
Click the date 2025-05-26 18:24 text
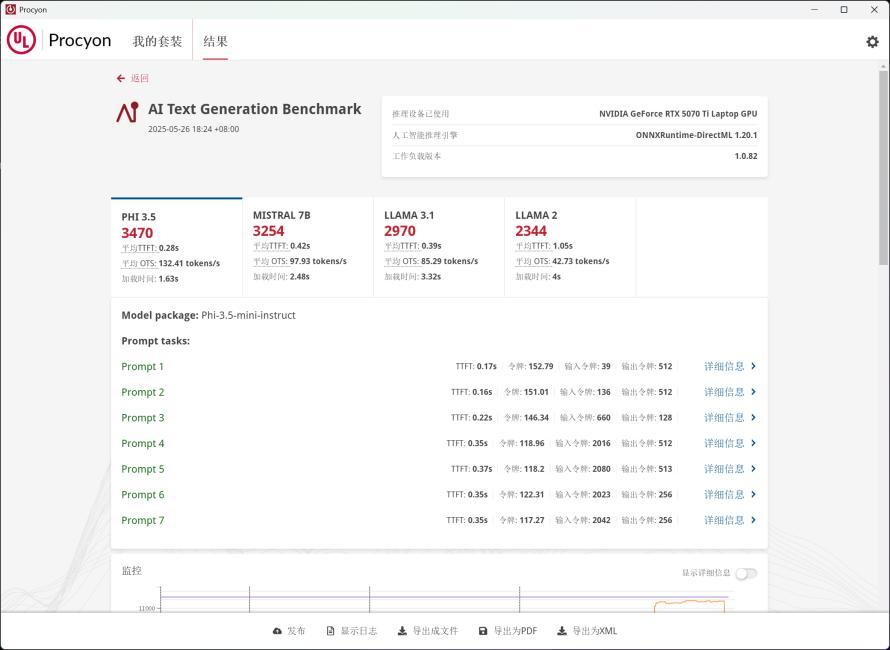click(194, 129)
